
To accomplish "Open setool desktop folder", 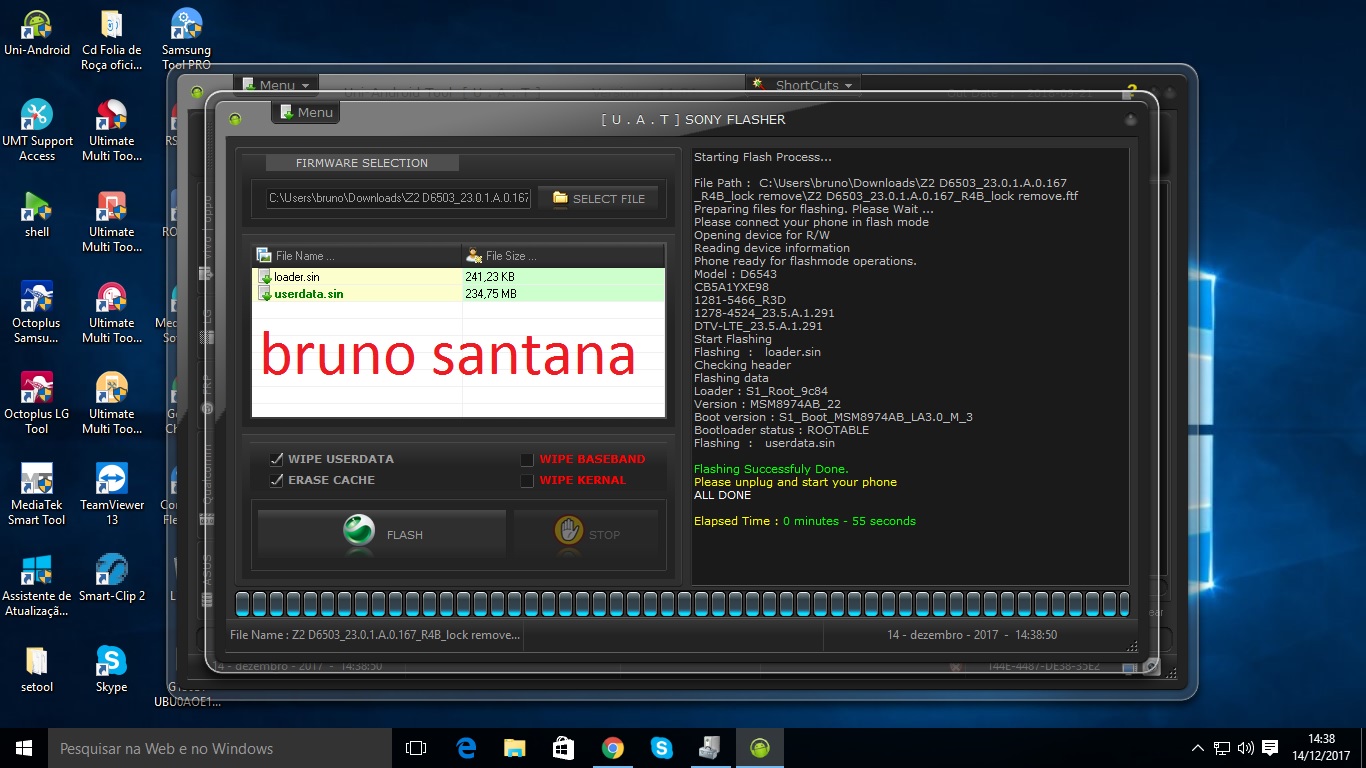I will point(37,669).
